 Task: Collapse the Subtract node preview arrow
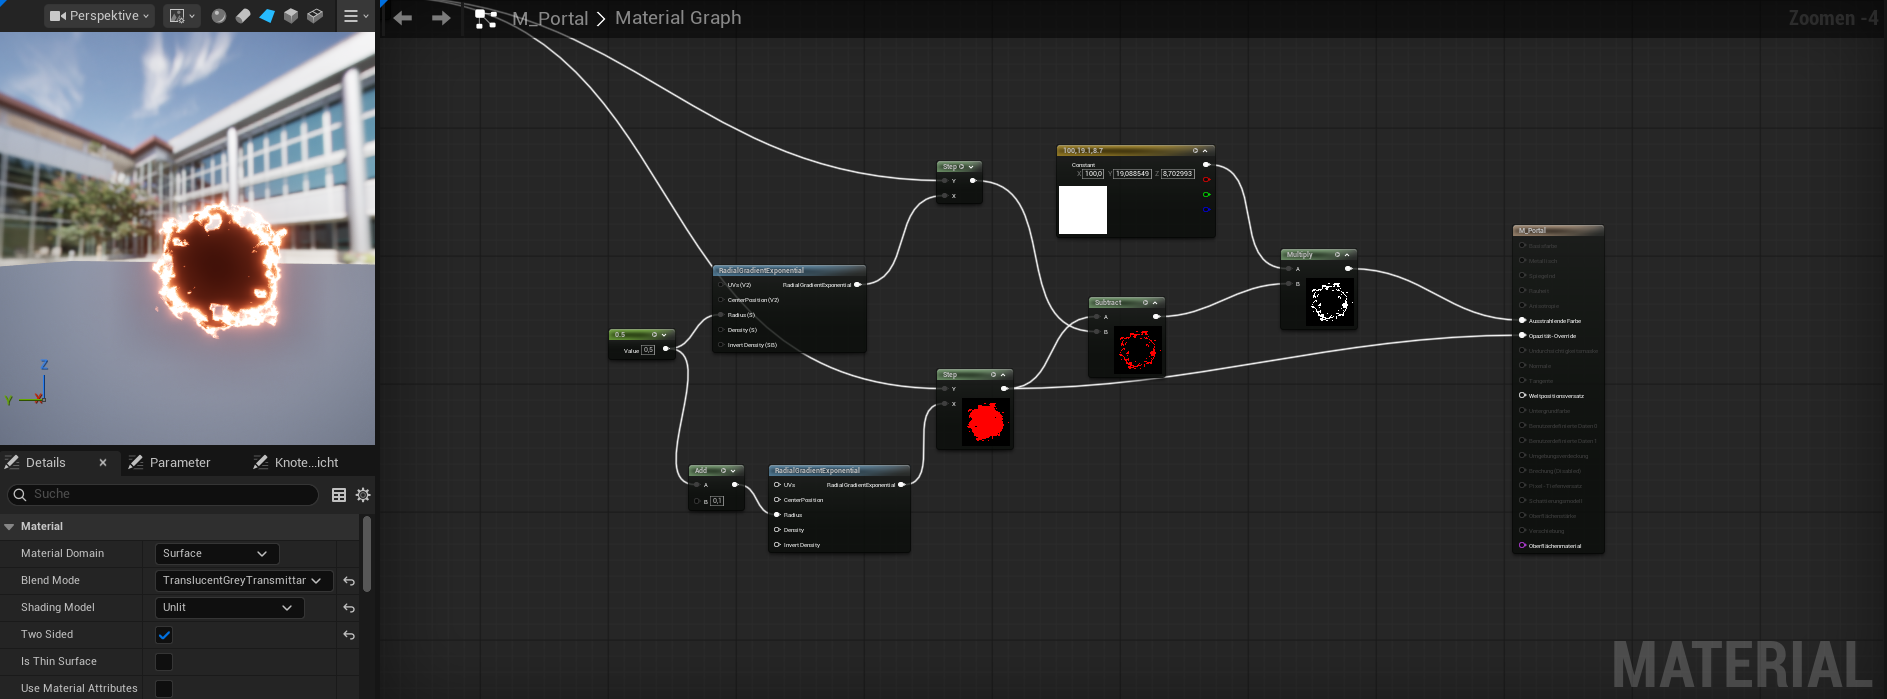click(1155, 303)
